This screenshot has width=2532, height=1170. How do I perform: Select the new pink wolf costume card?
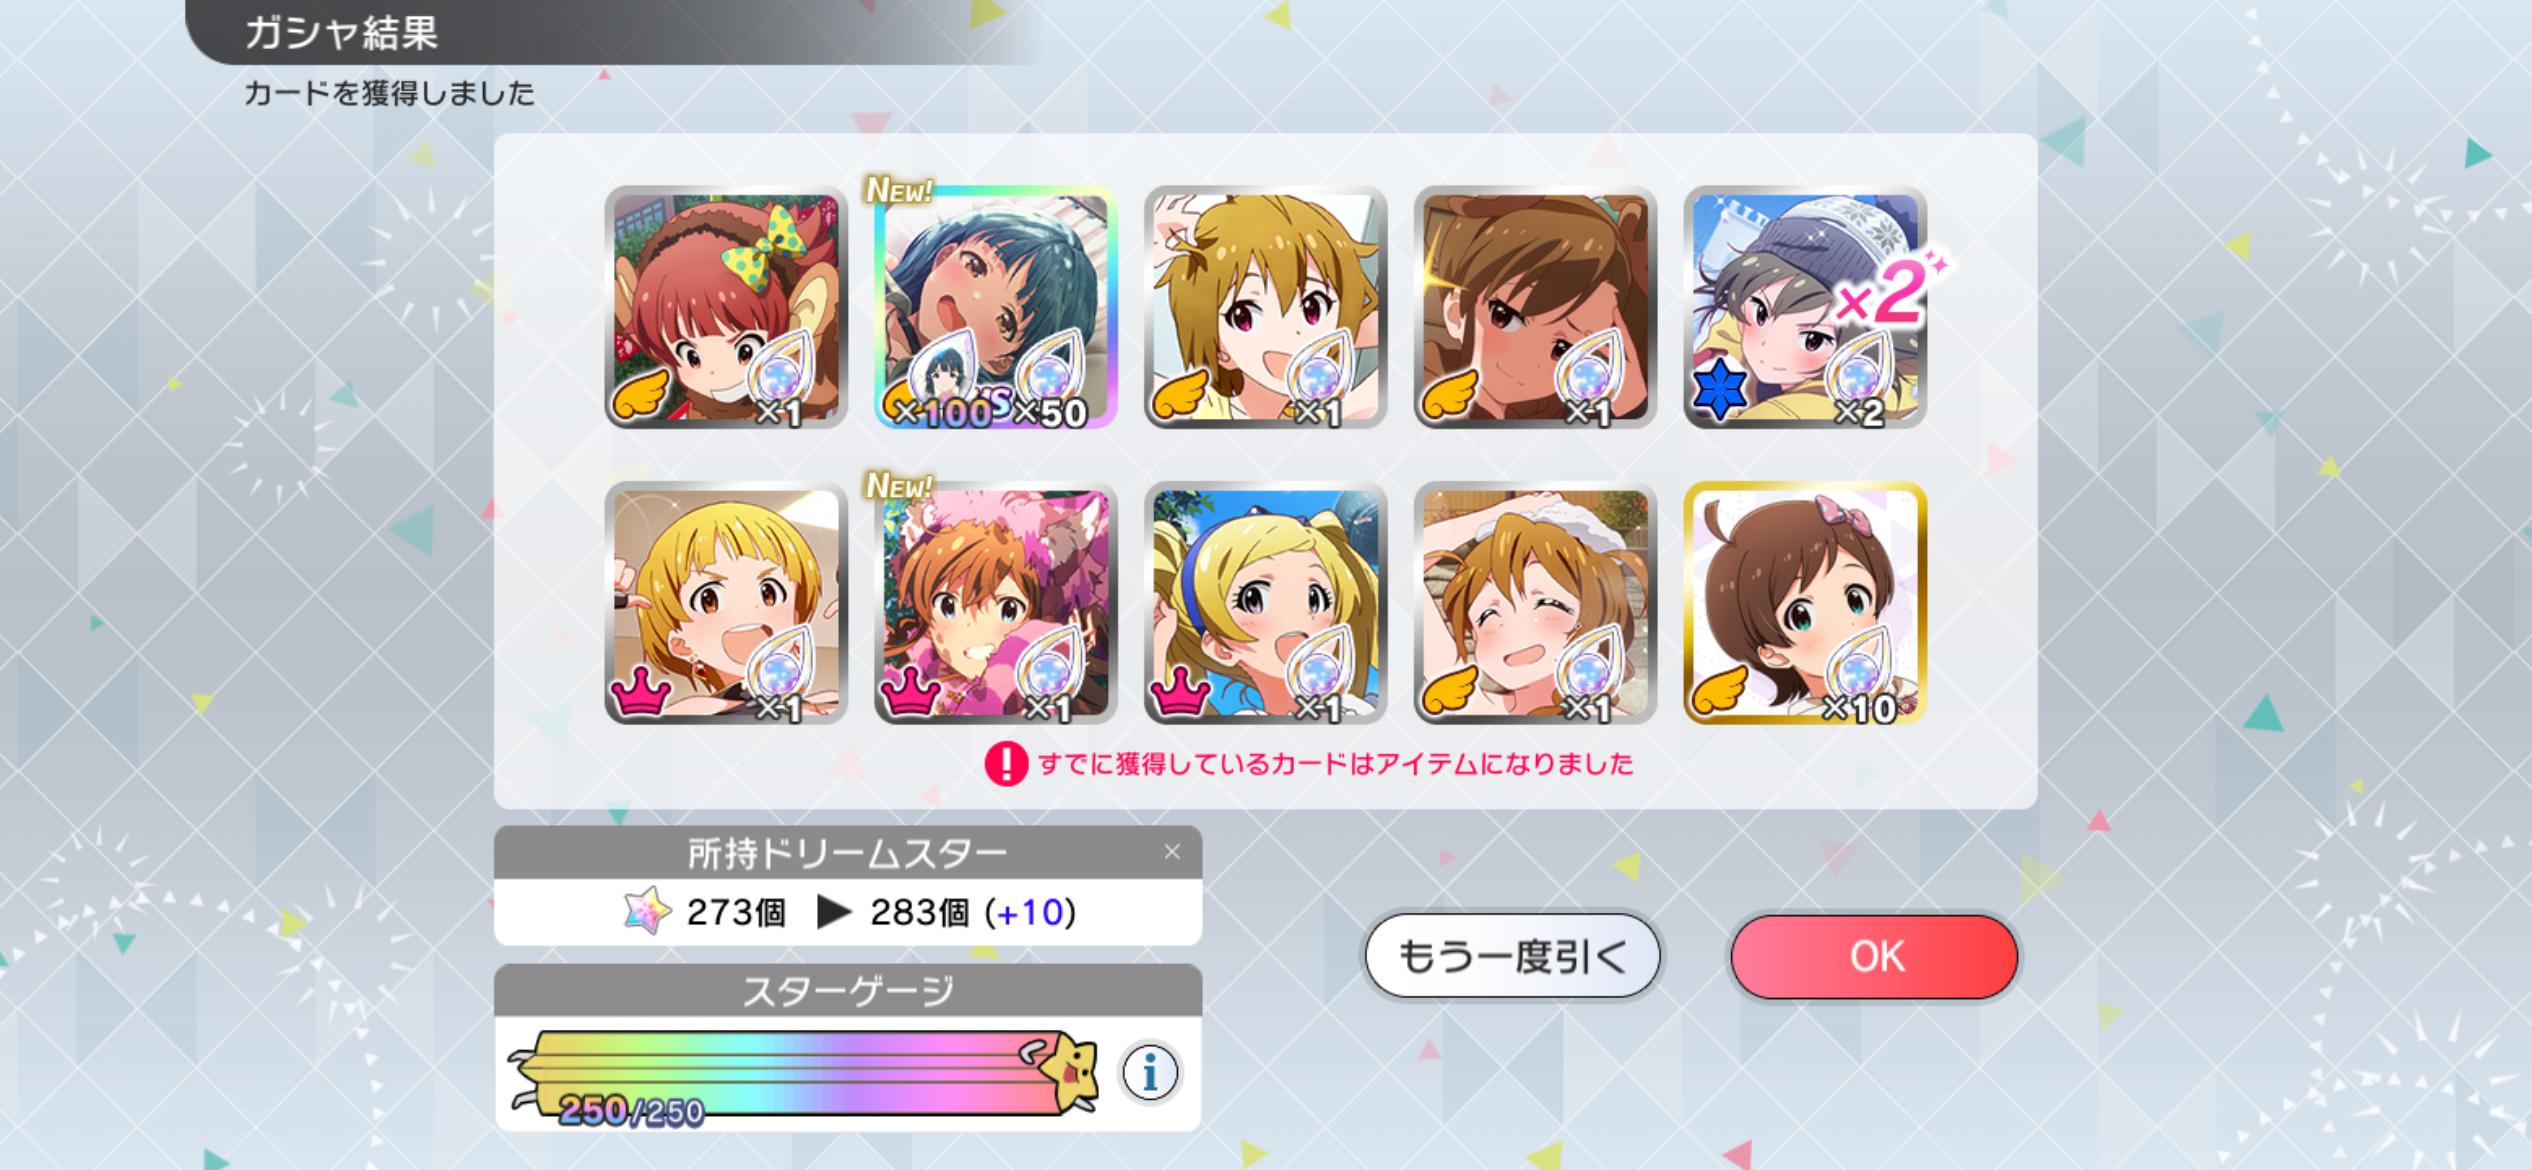995,603
